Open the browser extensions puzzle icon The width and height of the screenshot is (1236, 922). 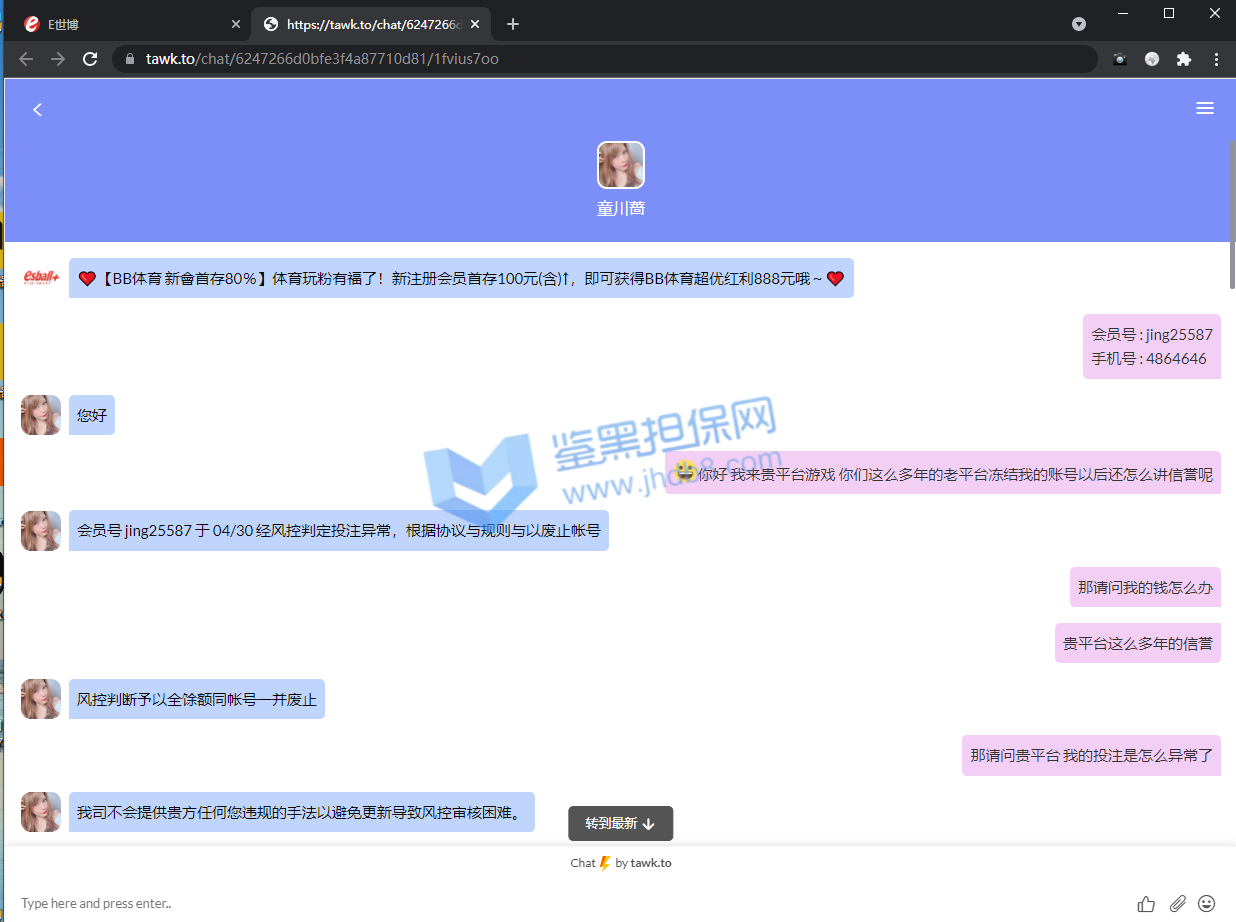coord(1184,59)
